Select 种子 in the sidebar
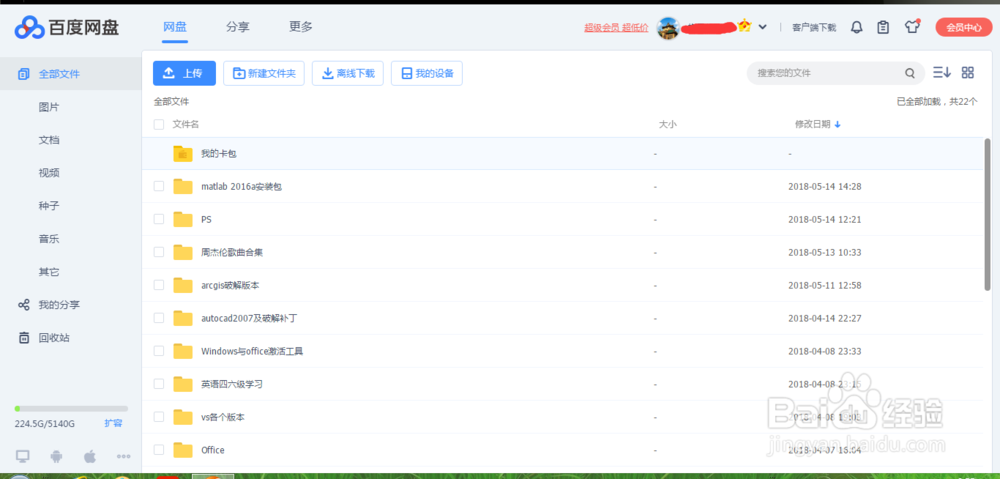 49,206
